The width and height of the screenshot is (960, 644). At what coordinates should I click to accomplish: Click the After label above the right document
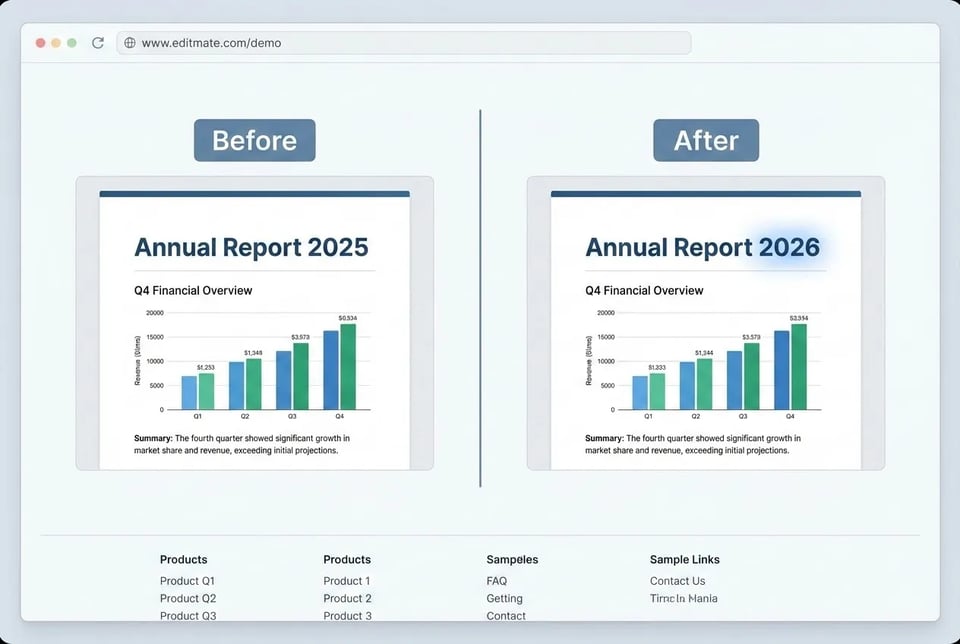tap(706, 140)
